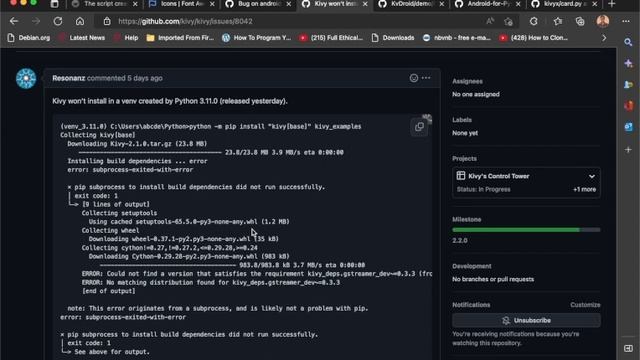640x360 pixels.
Task: Open 'Imported From Fir...' bookmarks folder
Action: (180, 38)
